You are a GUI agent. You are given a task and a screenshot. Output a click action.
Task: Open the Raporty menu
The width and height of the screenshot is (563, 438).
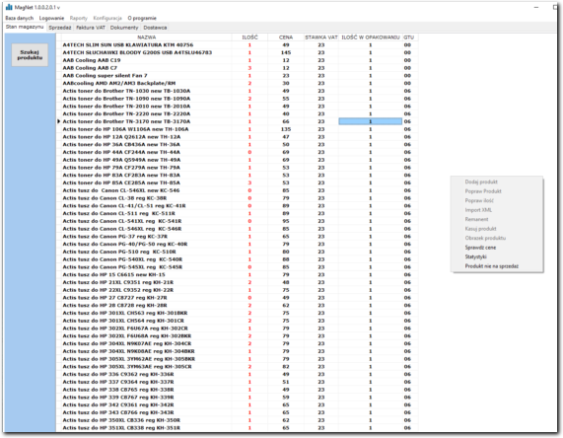click(x=79, y=18)
